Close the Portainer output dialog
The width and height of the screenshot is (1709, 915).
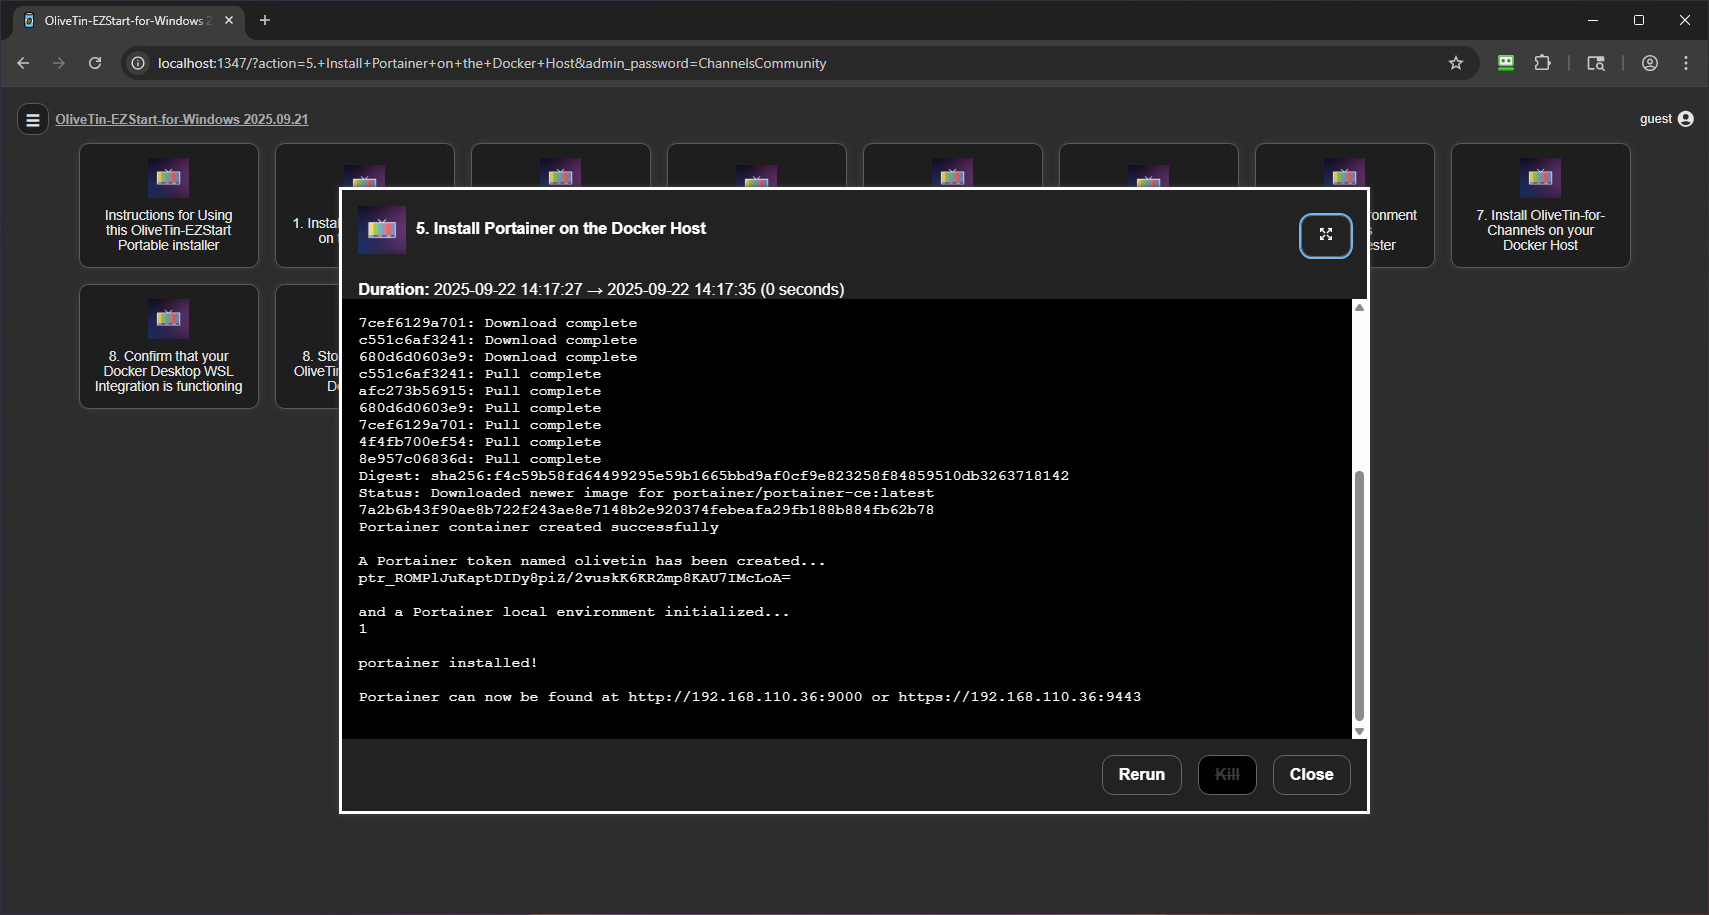(x=1310, y=774)
